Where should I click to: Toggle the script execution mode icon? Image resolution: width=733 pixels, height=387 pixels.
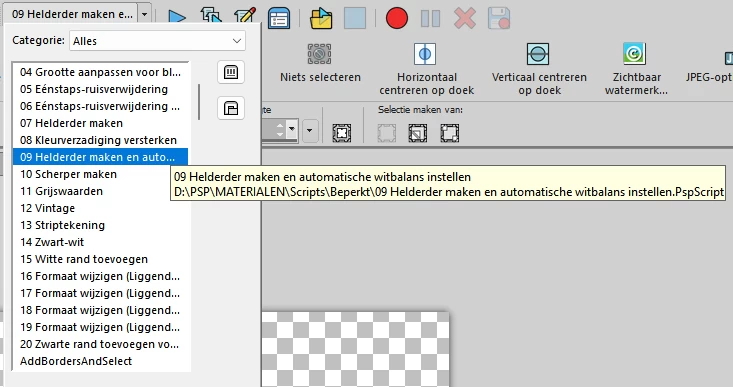click(279, 18)
